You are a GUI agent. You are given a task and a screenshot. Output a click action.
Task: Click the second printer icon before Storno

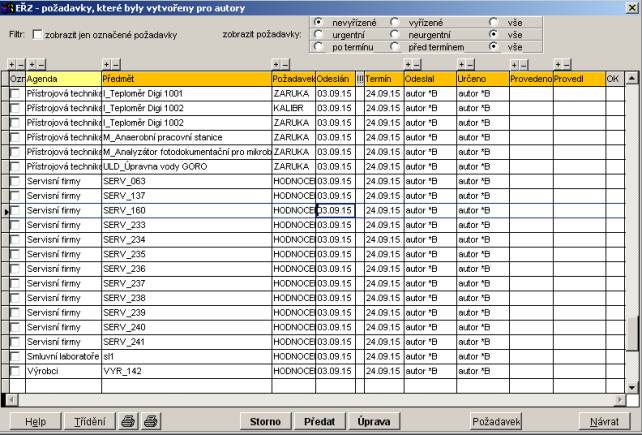click(x=150, y=422)
